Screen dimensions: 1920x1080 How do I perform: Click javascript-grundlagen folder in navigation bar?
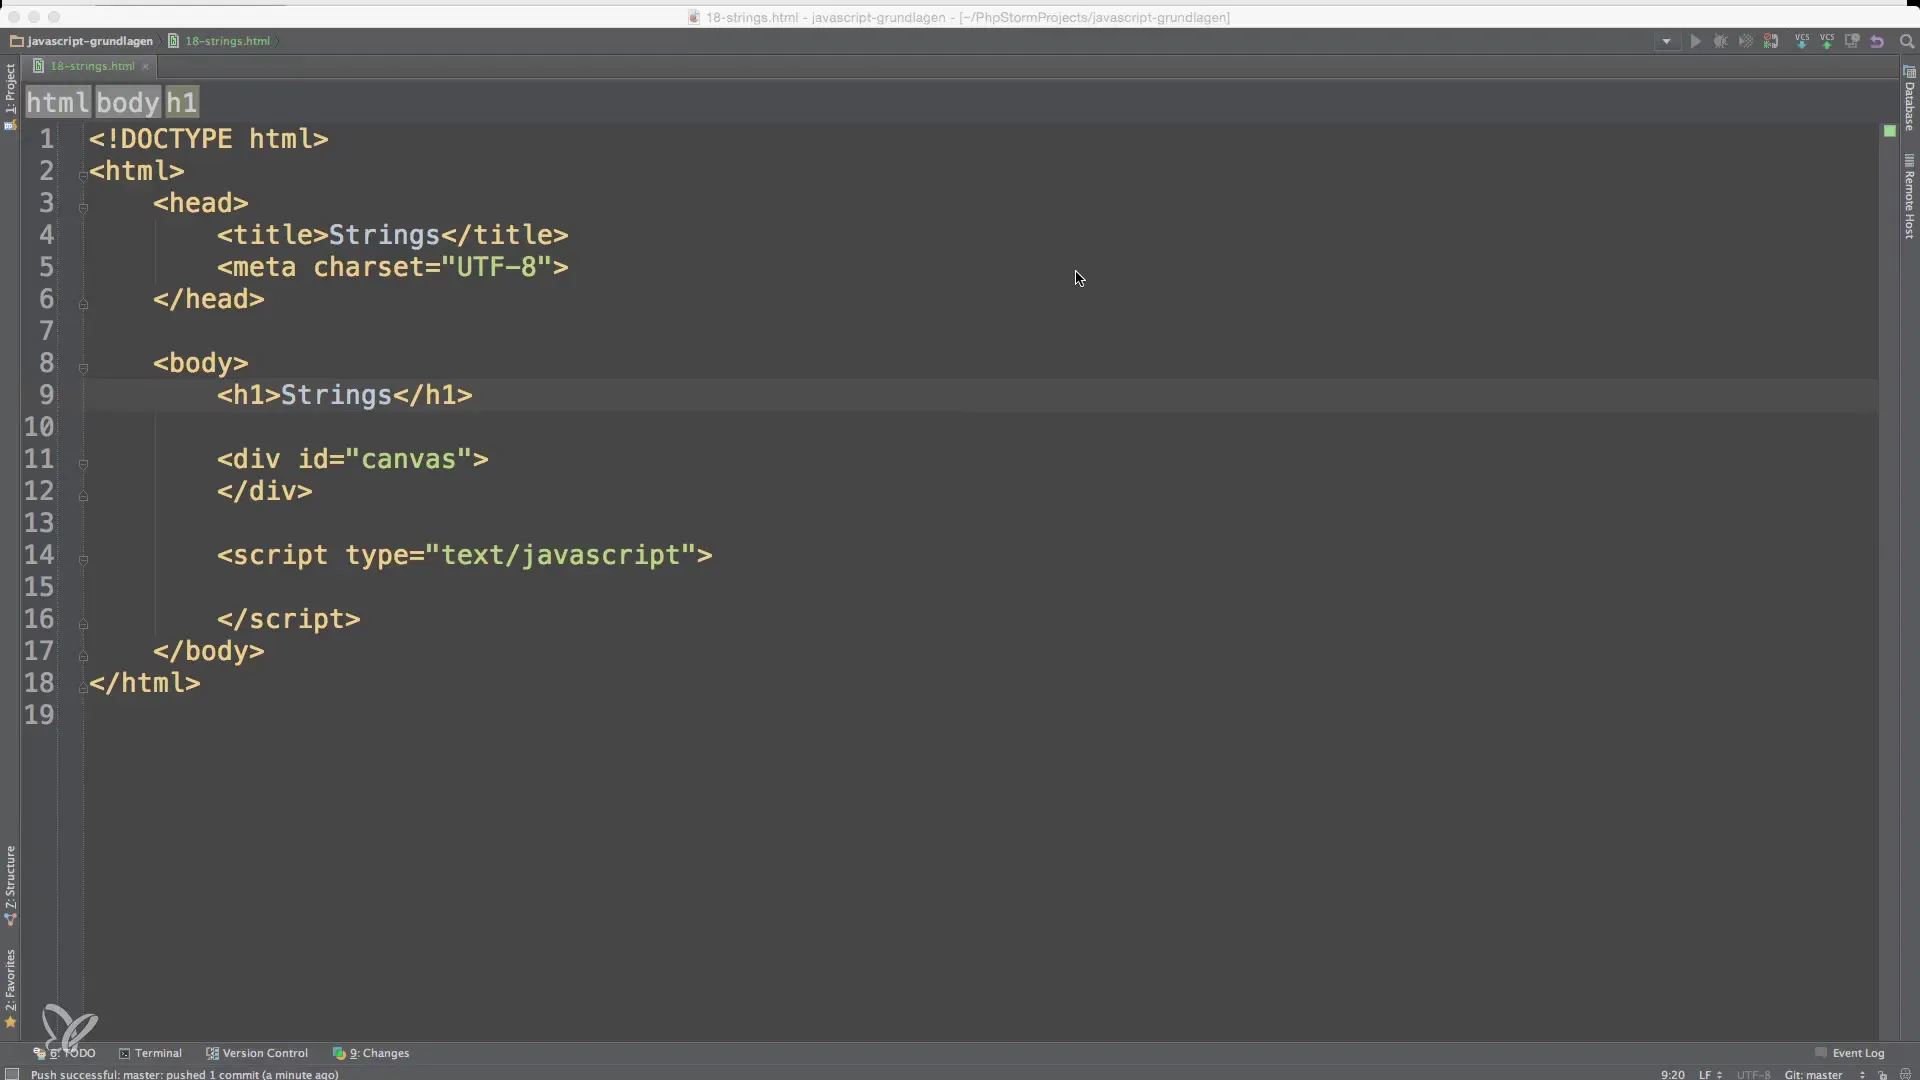pyautogui.click(x=82, y=41)
